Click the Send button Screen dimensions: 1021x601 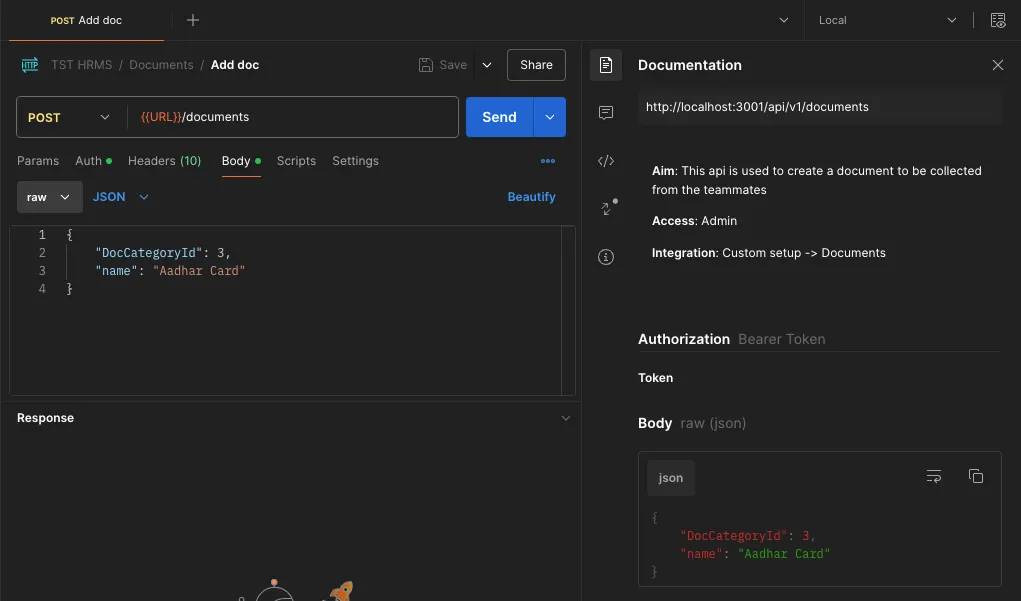coord(498,117)
